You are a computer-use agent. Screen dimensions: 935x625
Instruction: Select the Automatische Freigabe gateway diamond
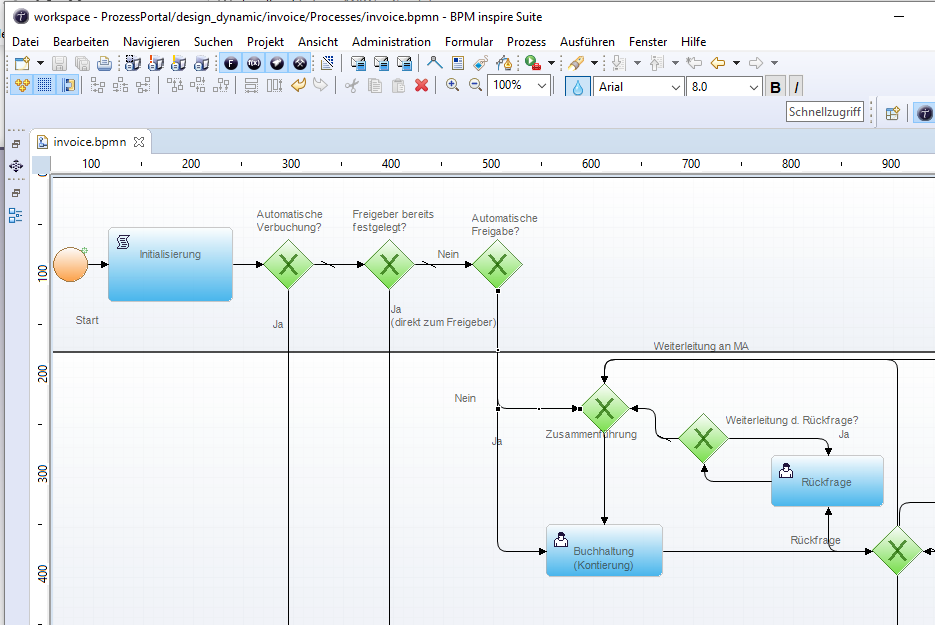pos(497,265)
